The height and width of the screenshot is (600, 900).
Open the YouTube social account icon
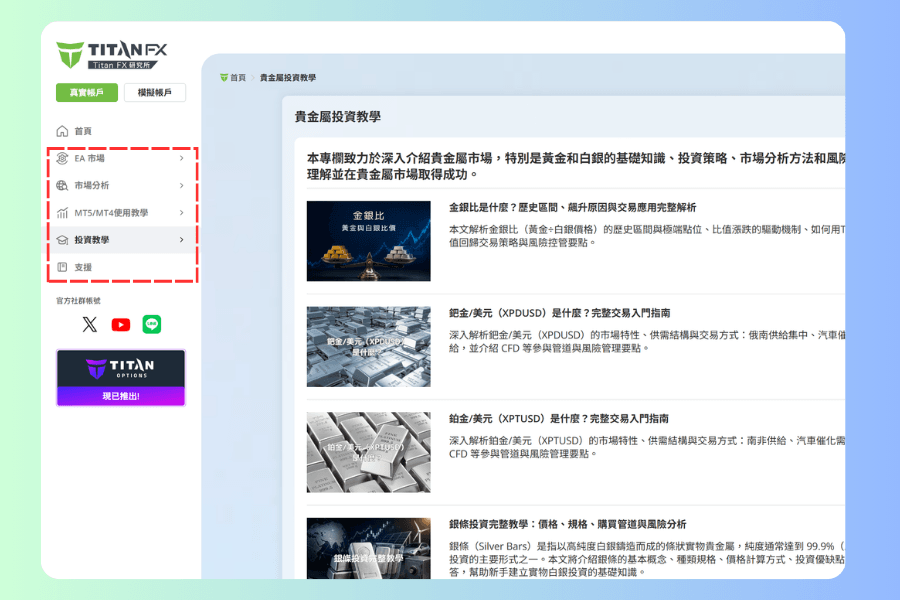click(121, 325)
